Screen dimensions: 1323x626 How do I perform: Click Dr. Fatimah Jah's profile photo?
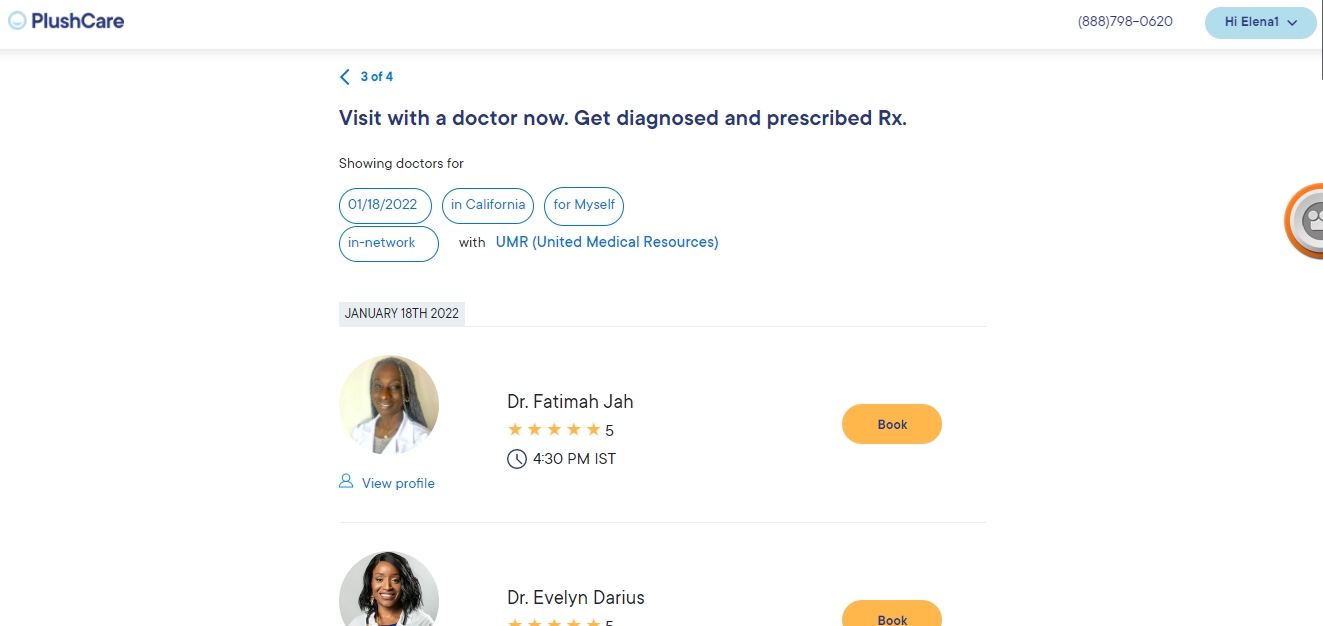389,405
